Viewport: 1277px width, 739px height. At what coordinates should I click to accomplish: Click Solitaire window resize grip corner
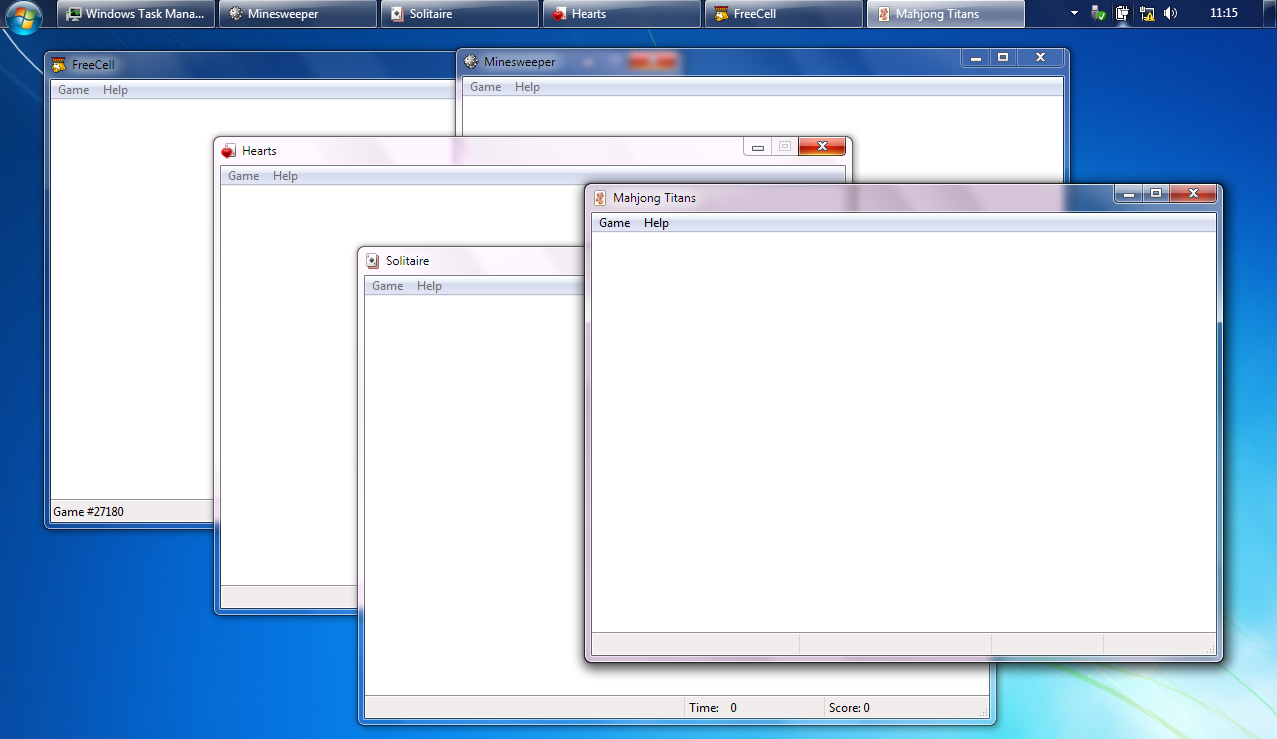[x=984, y=713]
